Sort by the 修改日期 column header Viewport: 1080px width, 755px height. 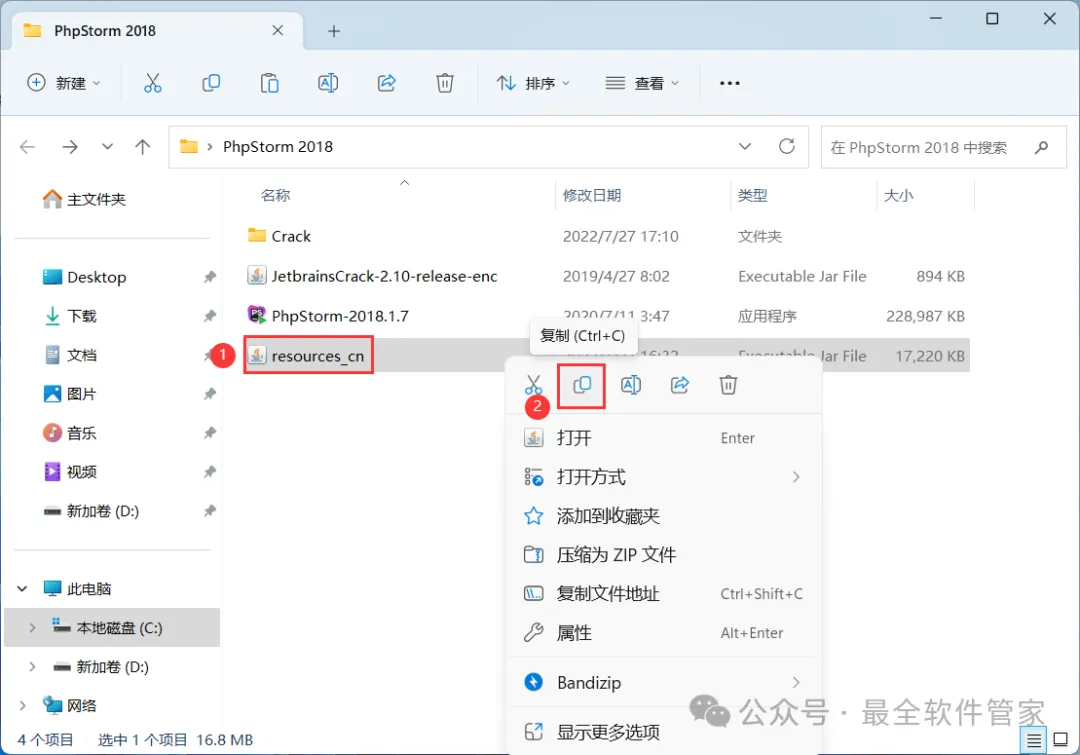point(592,196)
